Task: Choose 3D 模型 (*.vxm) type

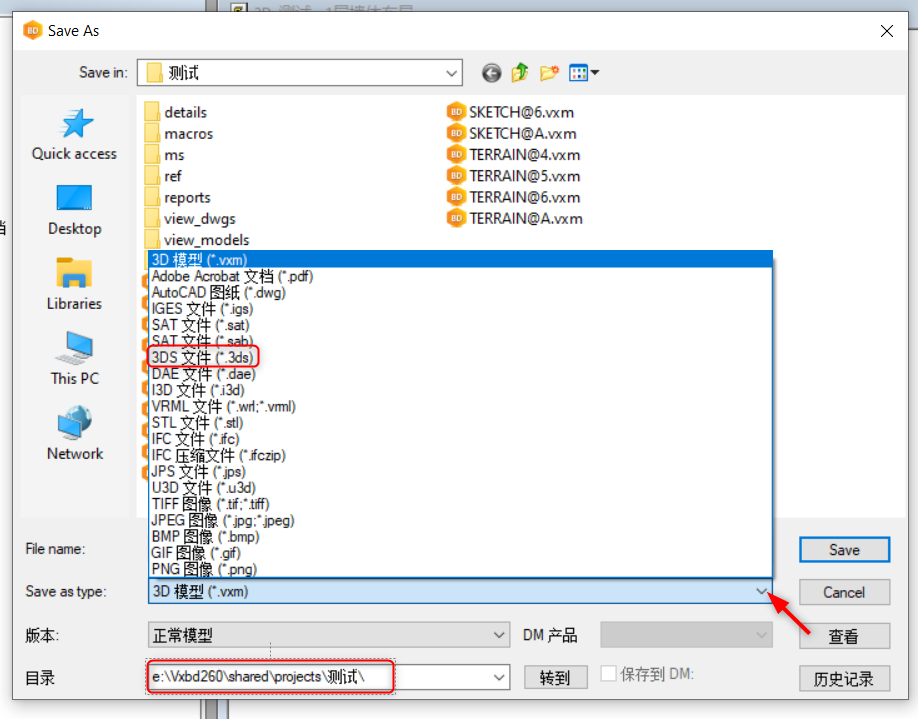Action: 460,259
